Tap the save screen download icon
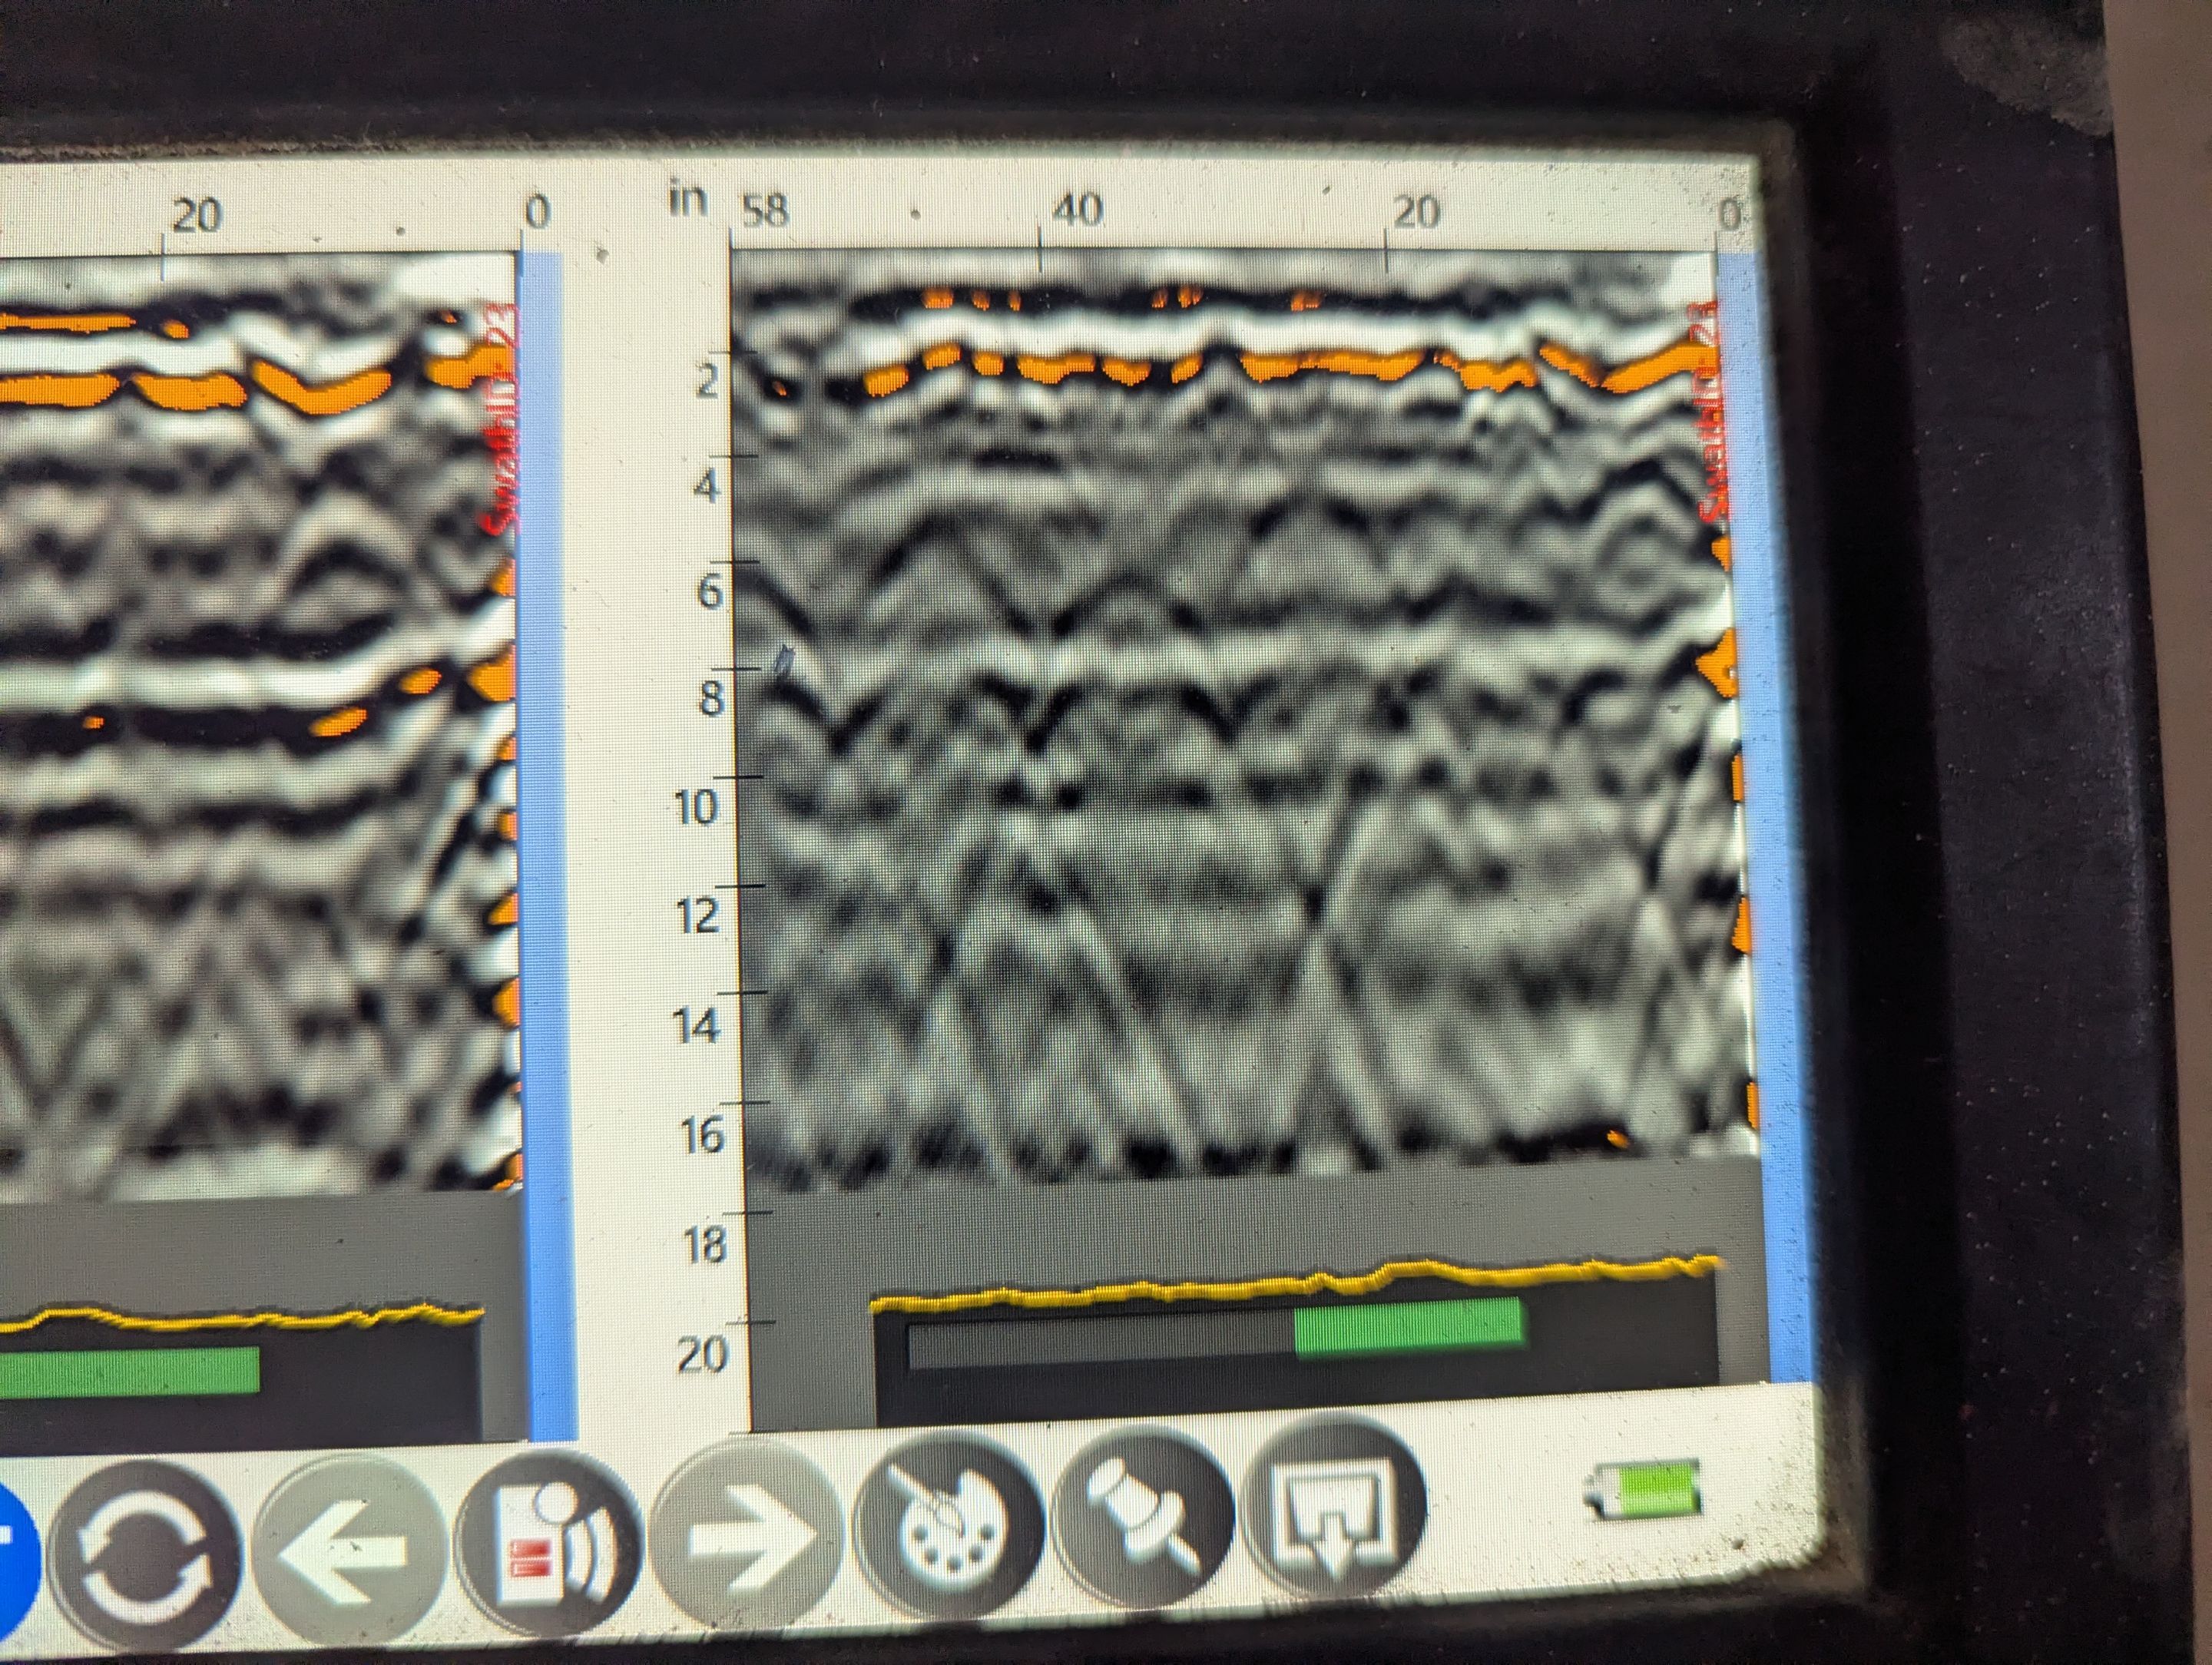The height and width of the screenshot is (1665, 2212). click(x=1333, y=1505)
